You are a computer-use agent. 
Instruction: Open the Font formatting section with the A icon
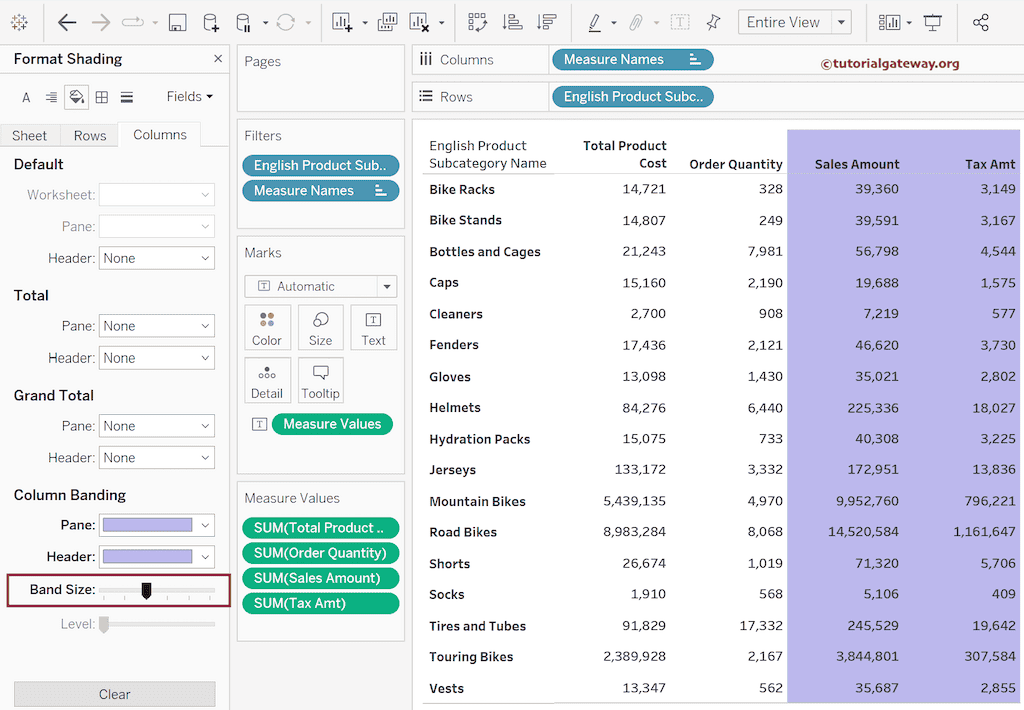(24, 96)
